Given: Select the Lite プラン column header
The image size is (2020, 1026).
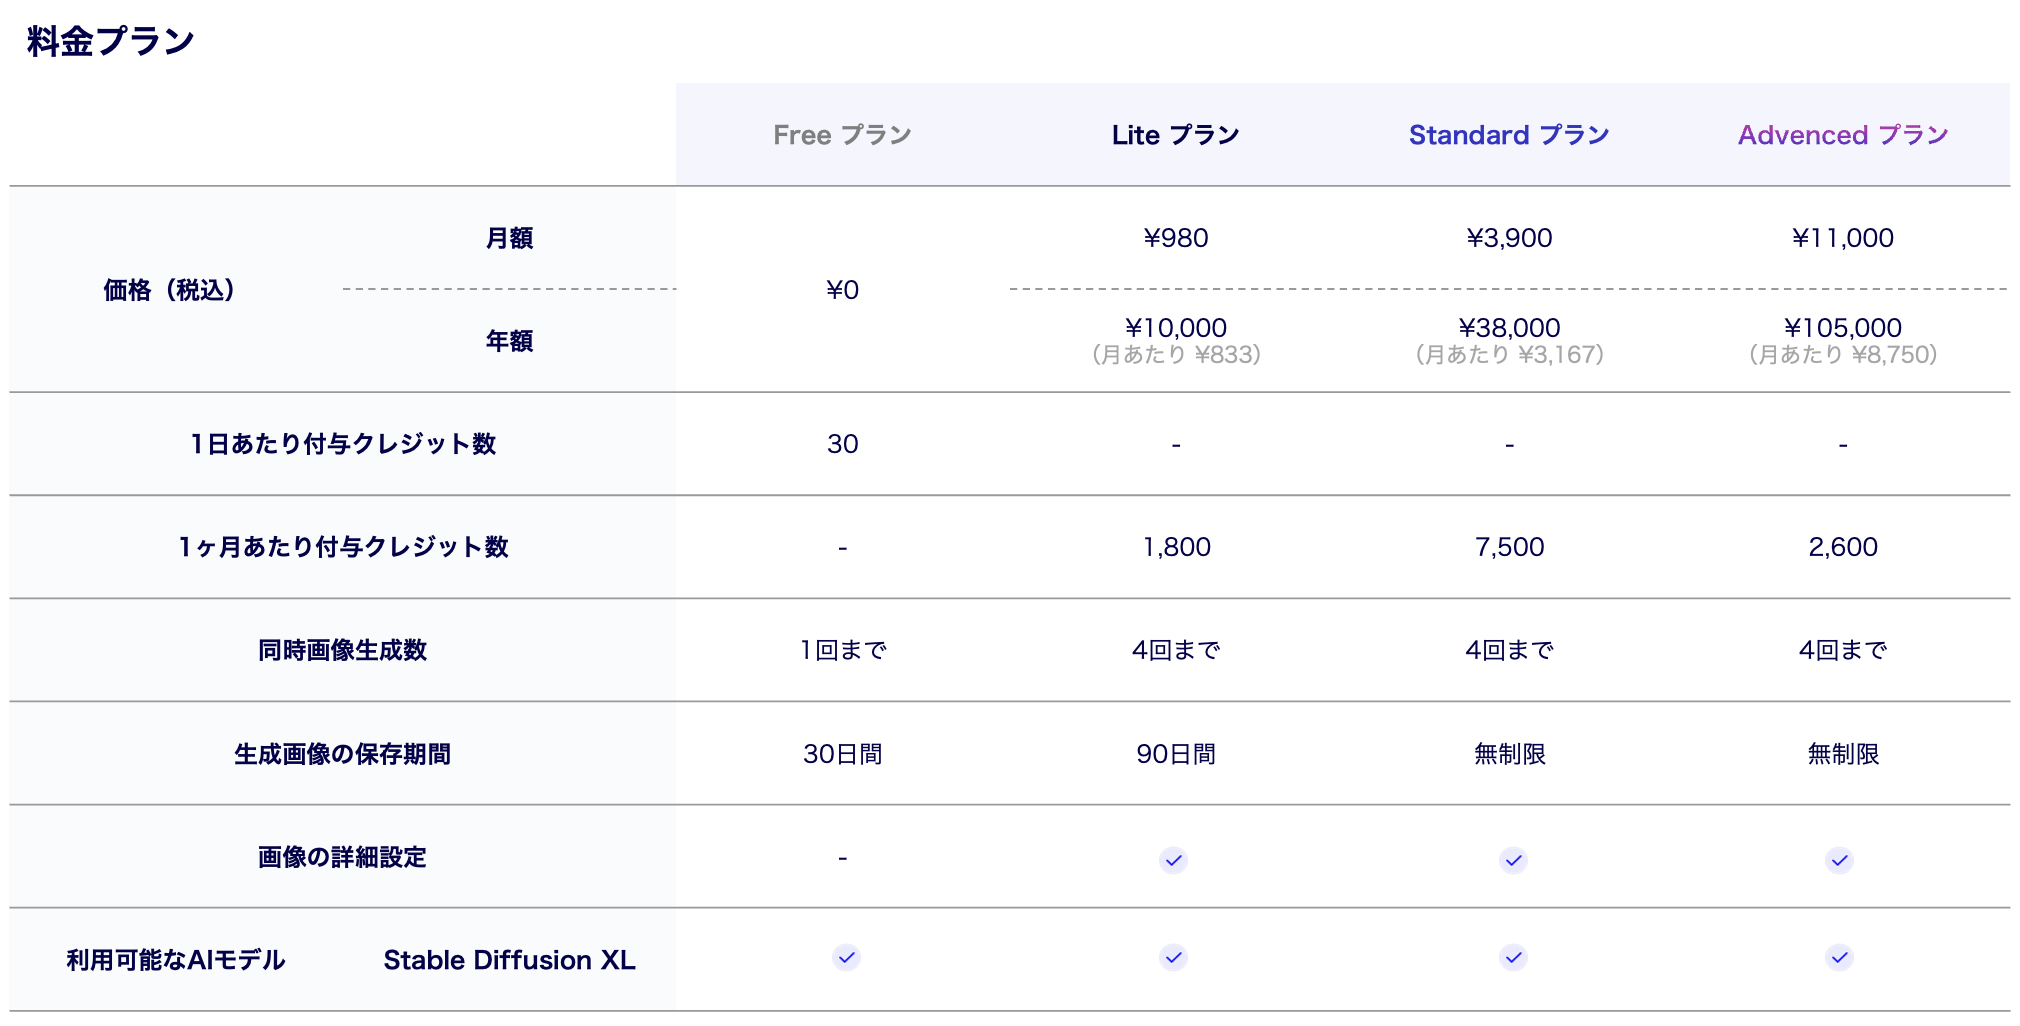Looking at the screenshot, I should tap(1175, 135).
